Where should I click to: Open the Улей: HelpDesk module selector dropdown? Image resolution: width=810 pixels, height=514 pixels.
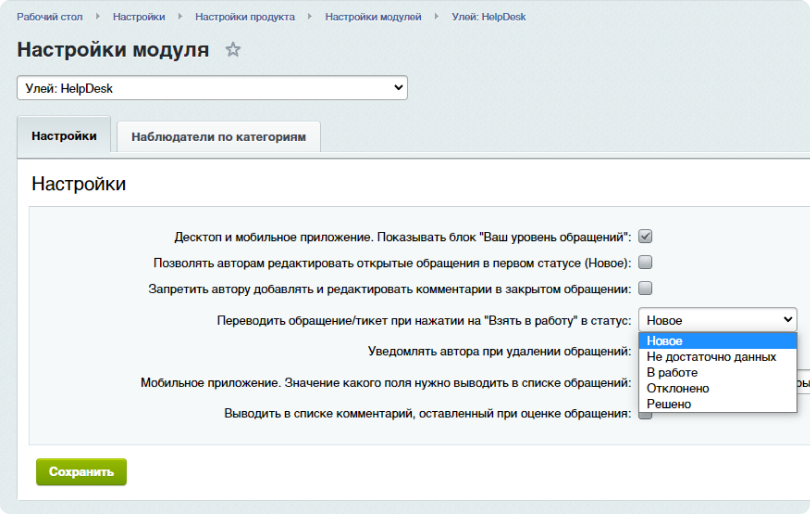212,88
